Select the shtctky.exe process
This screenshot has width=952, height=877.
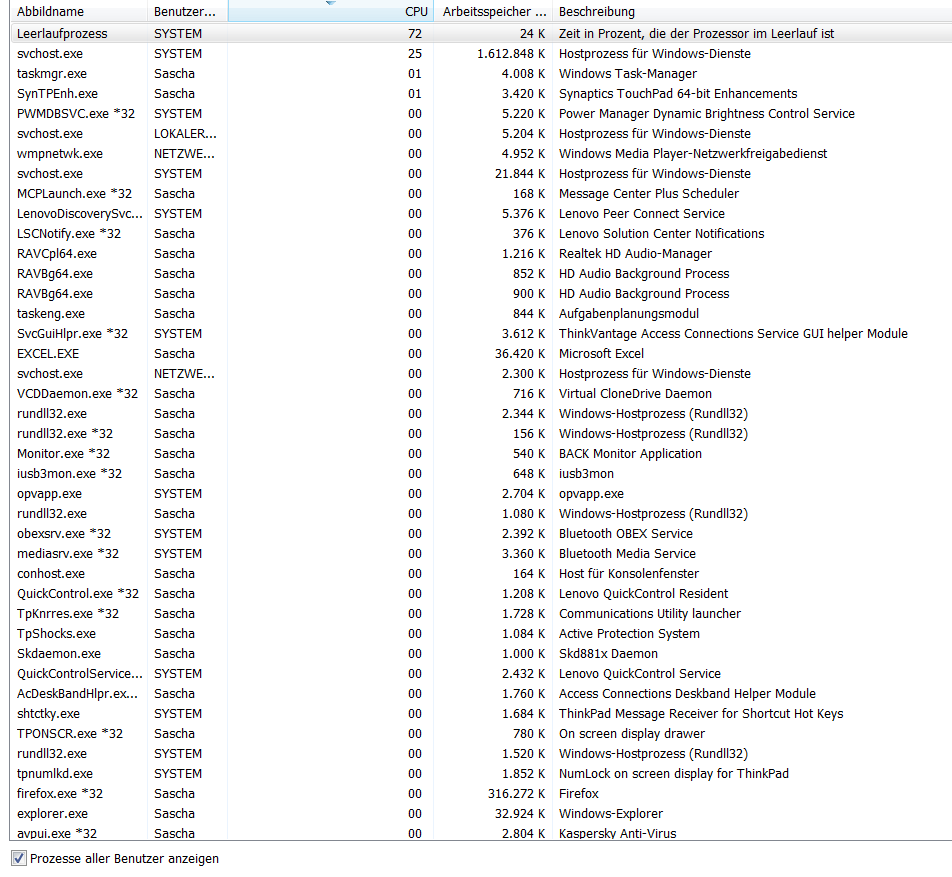481,714
